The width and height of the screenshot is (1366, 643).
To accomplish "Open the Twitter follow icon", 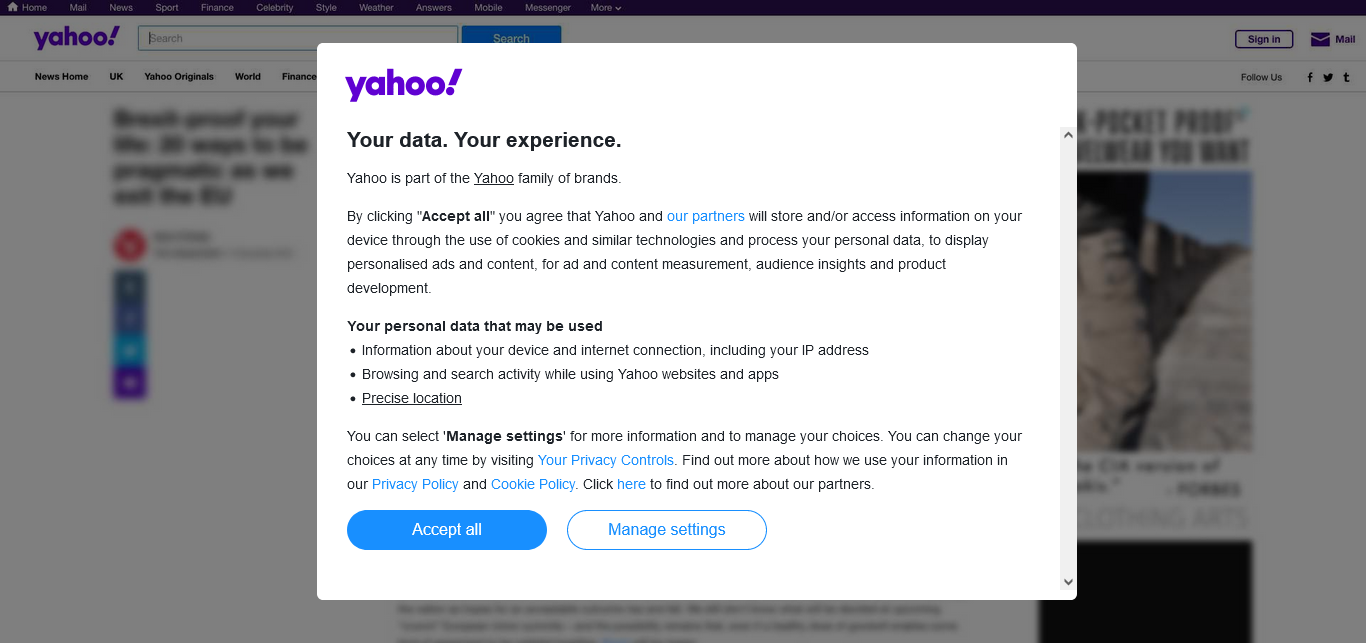I will point(1328,77).
